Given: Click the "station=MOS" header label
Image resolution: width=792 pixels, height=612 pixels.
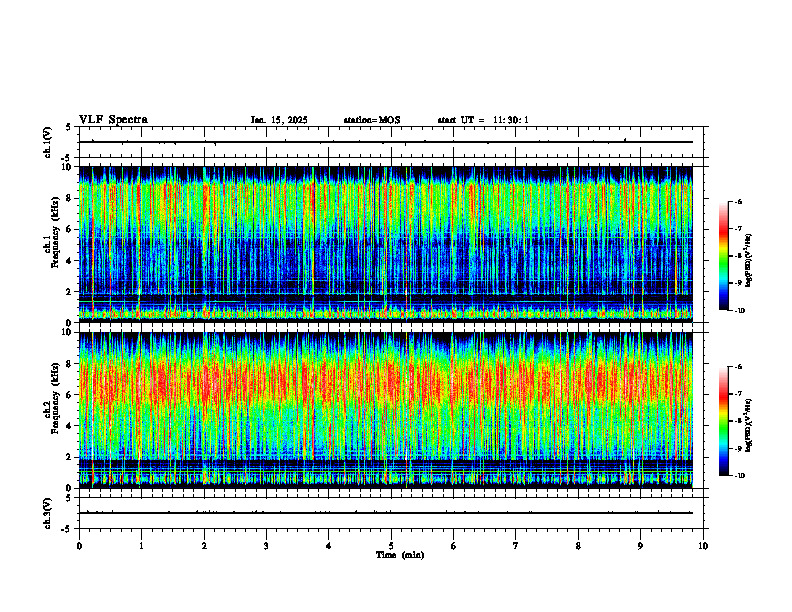Looking at the screenshot, I should click(372, 120).
